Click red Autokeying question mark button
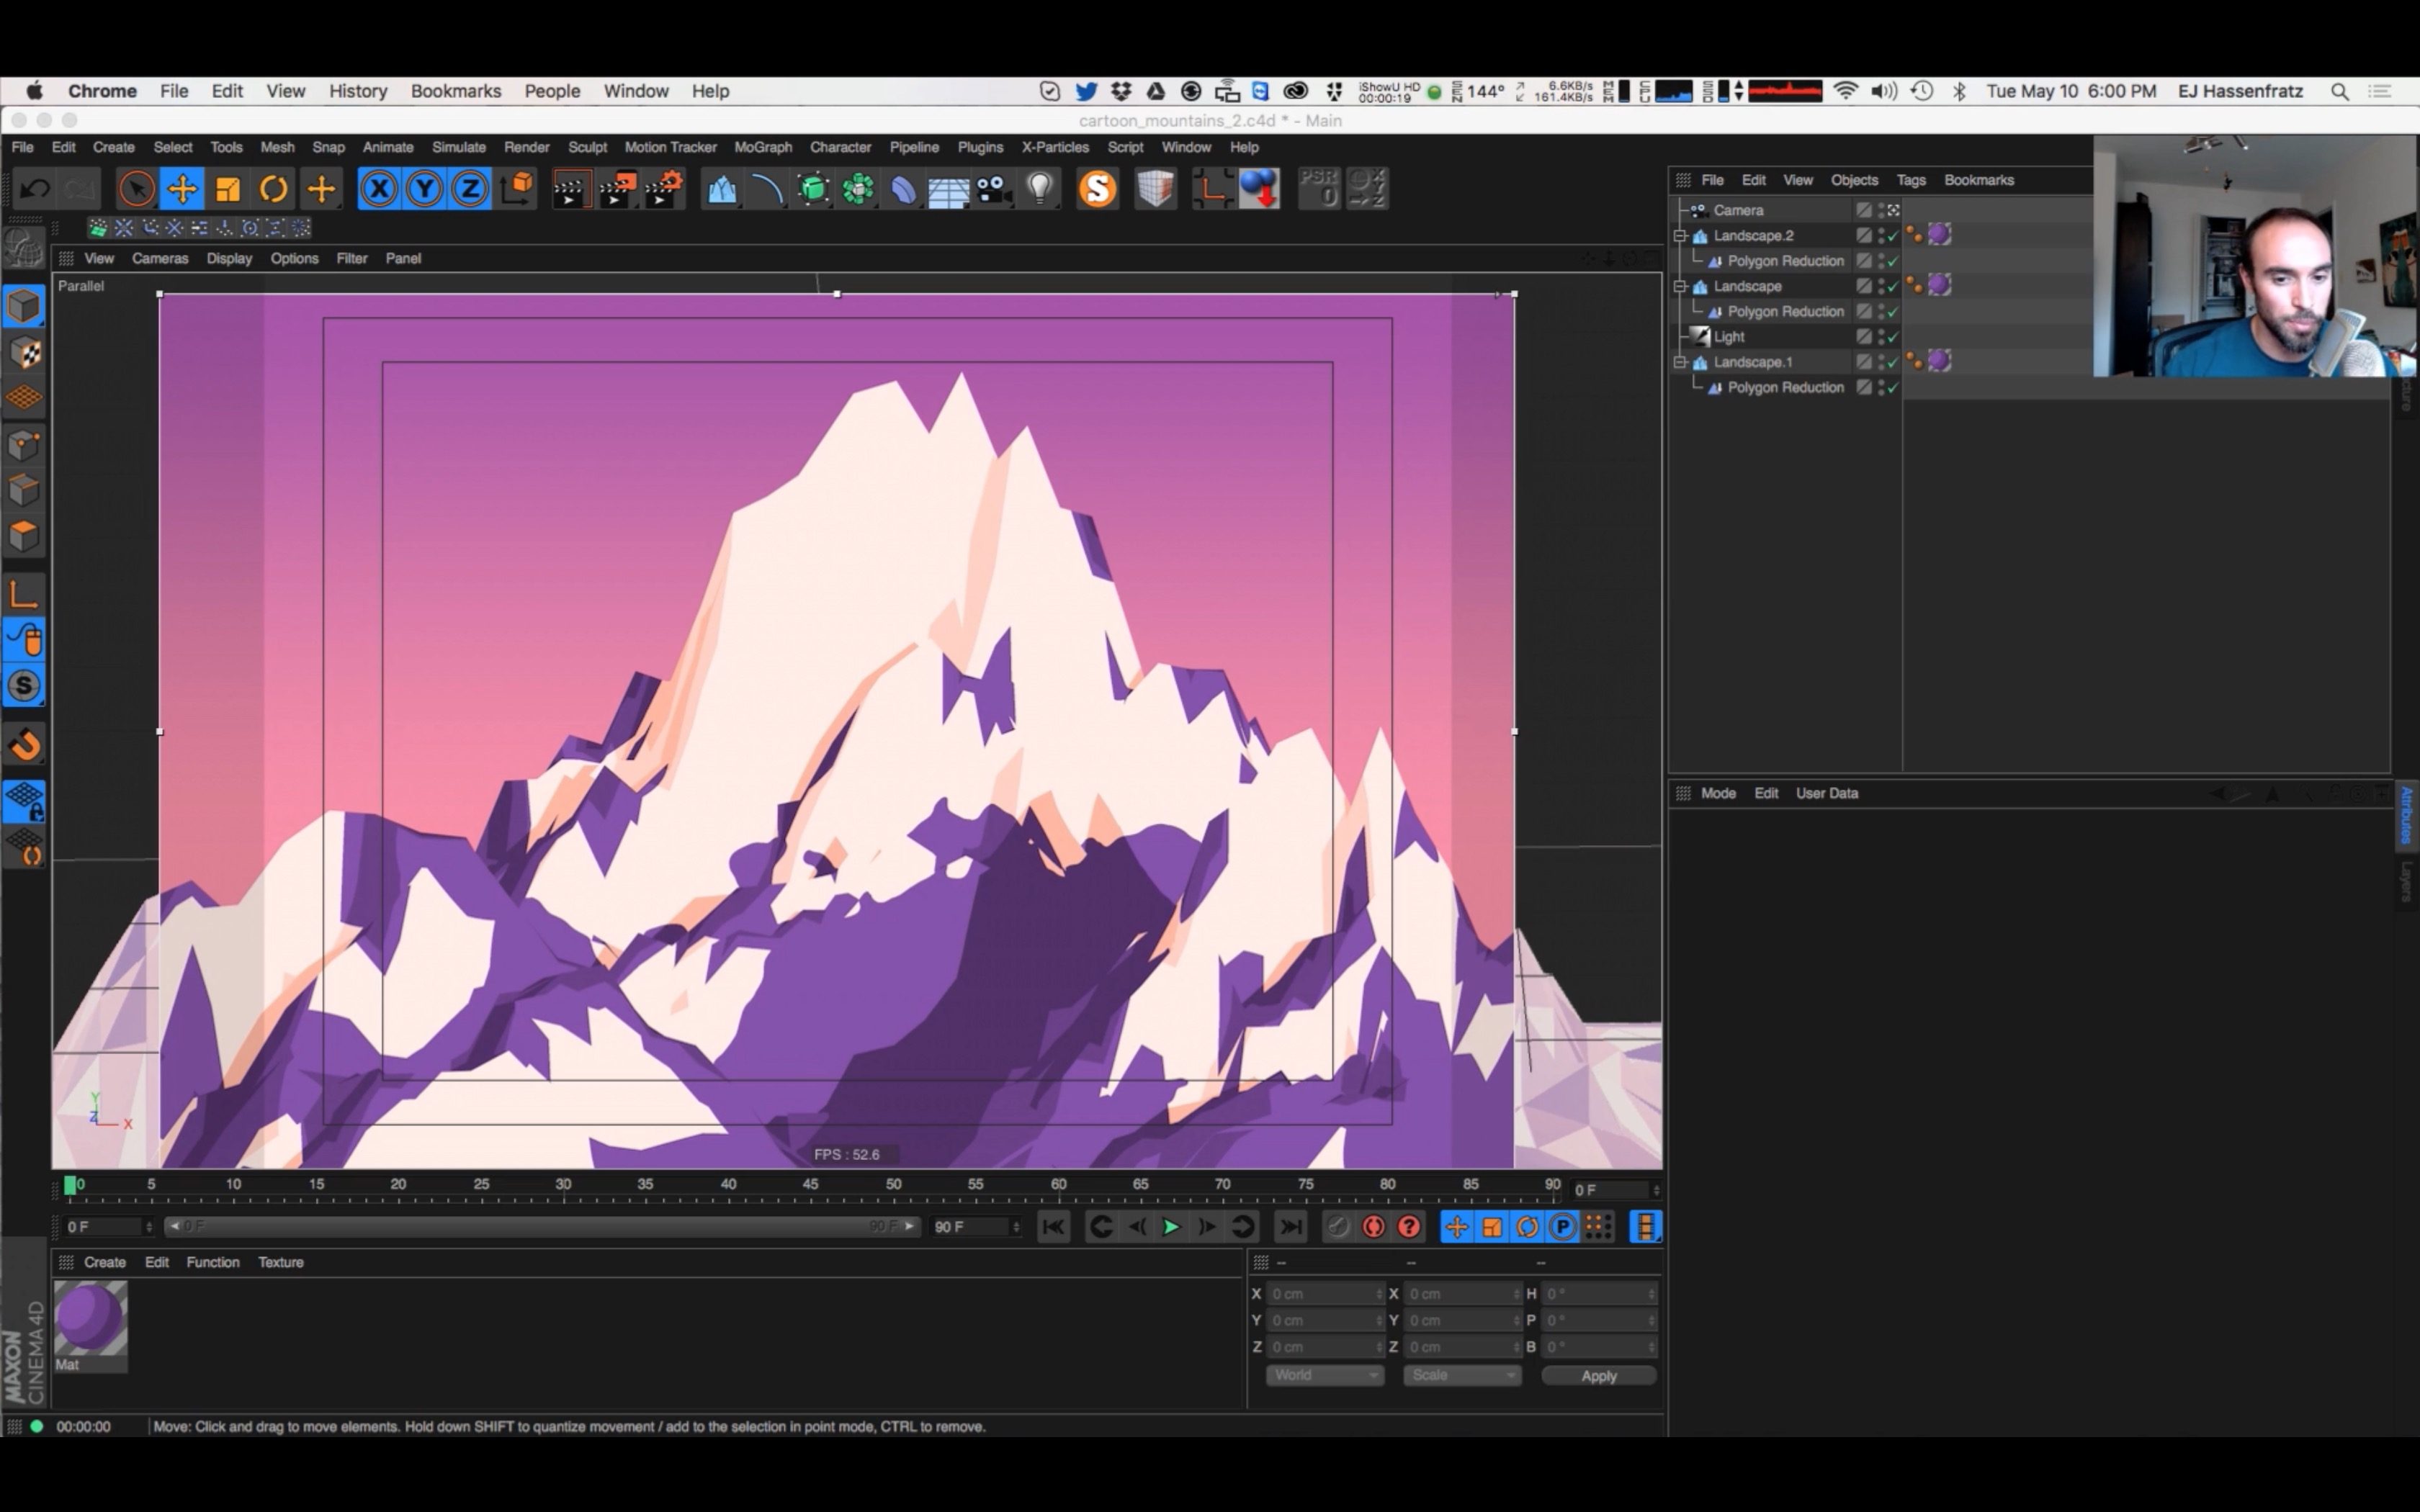 tap(1409, 1227)
